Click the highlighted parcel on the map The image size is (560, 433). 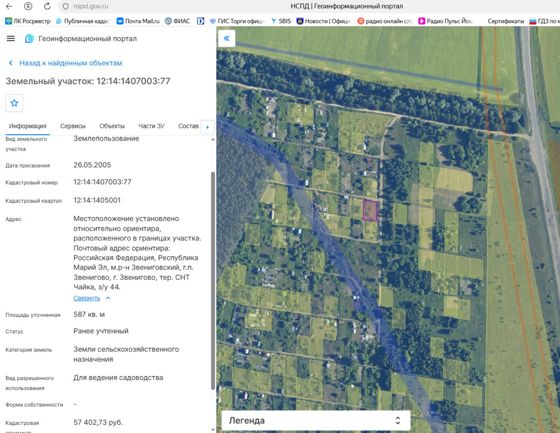[x=371, y=210]
